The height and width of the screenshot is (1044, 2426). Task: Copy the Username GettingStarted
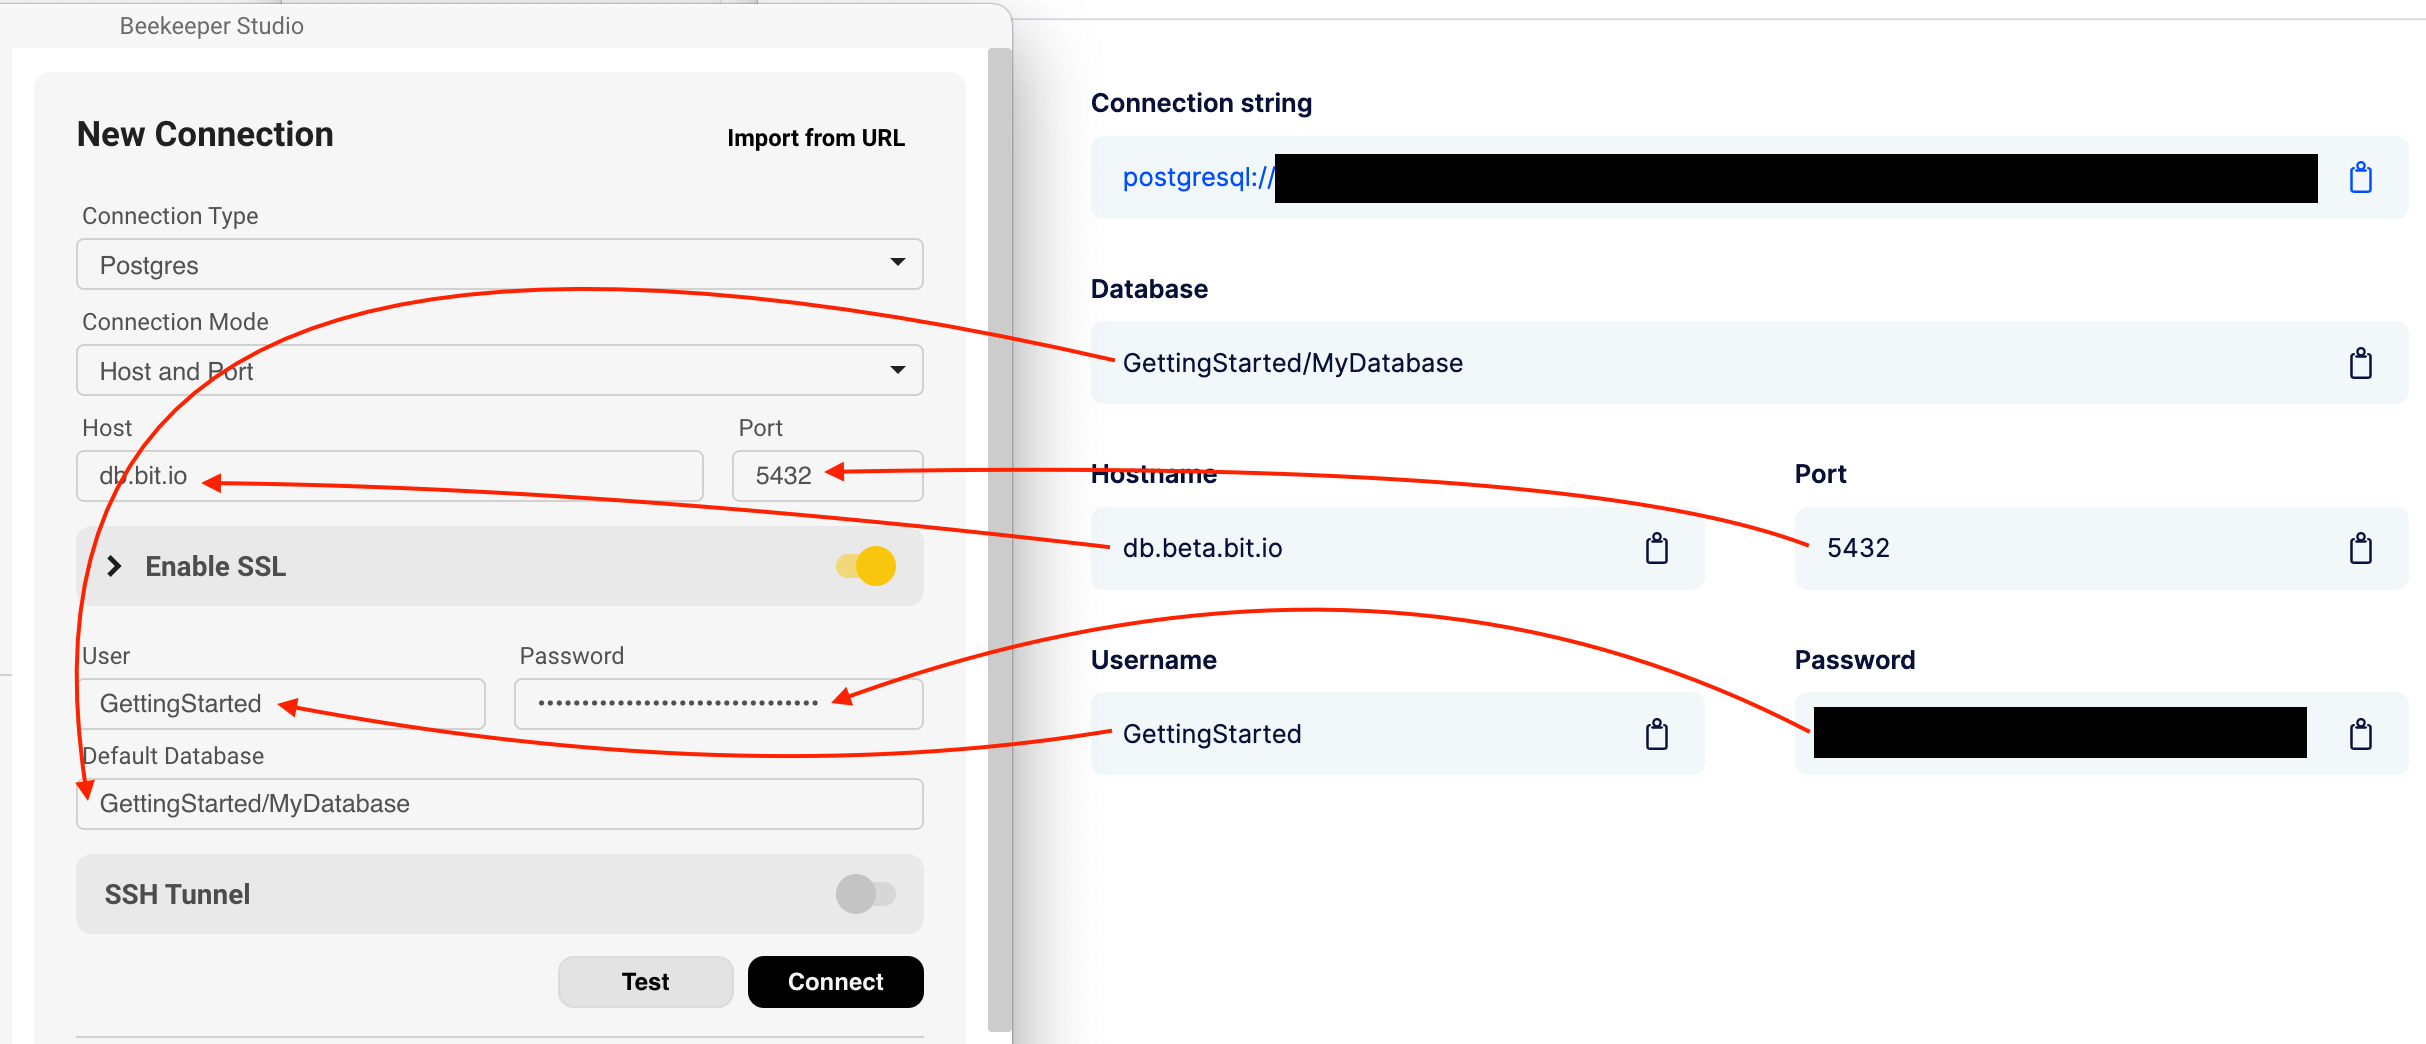pos(1657,734)
